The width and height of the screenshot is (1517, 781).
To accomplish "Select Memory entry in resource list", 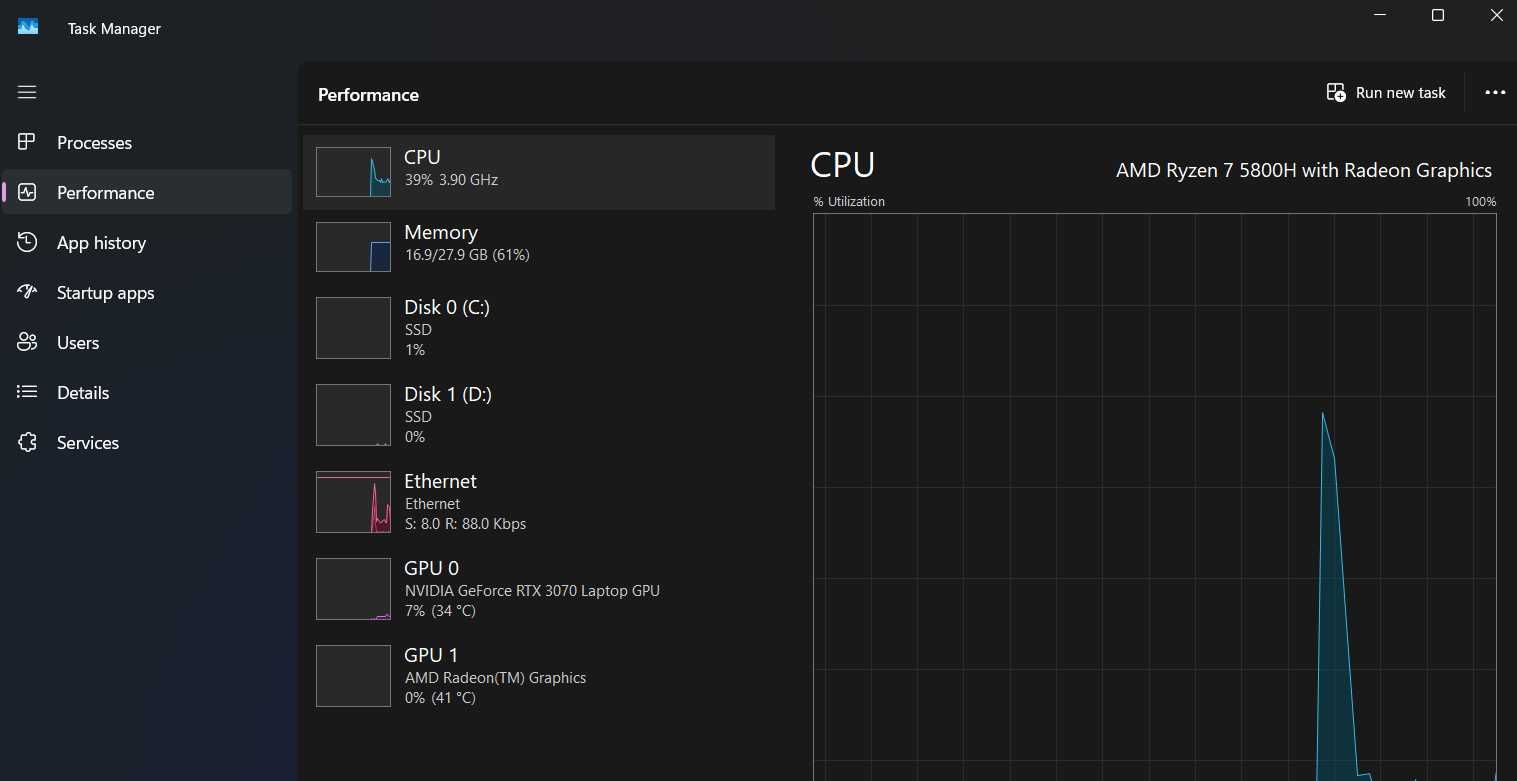I will [539, 247].
